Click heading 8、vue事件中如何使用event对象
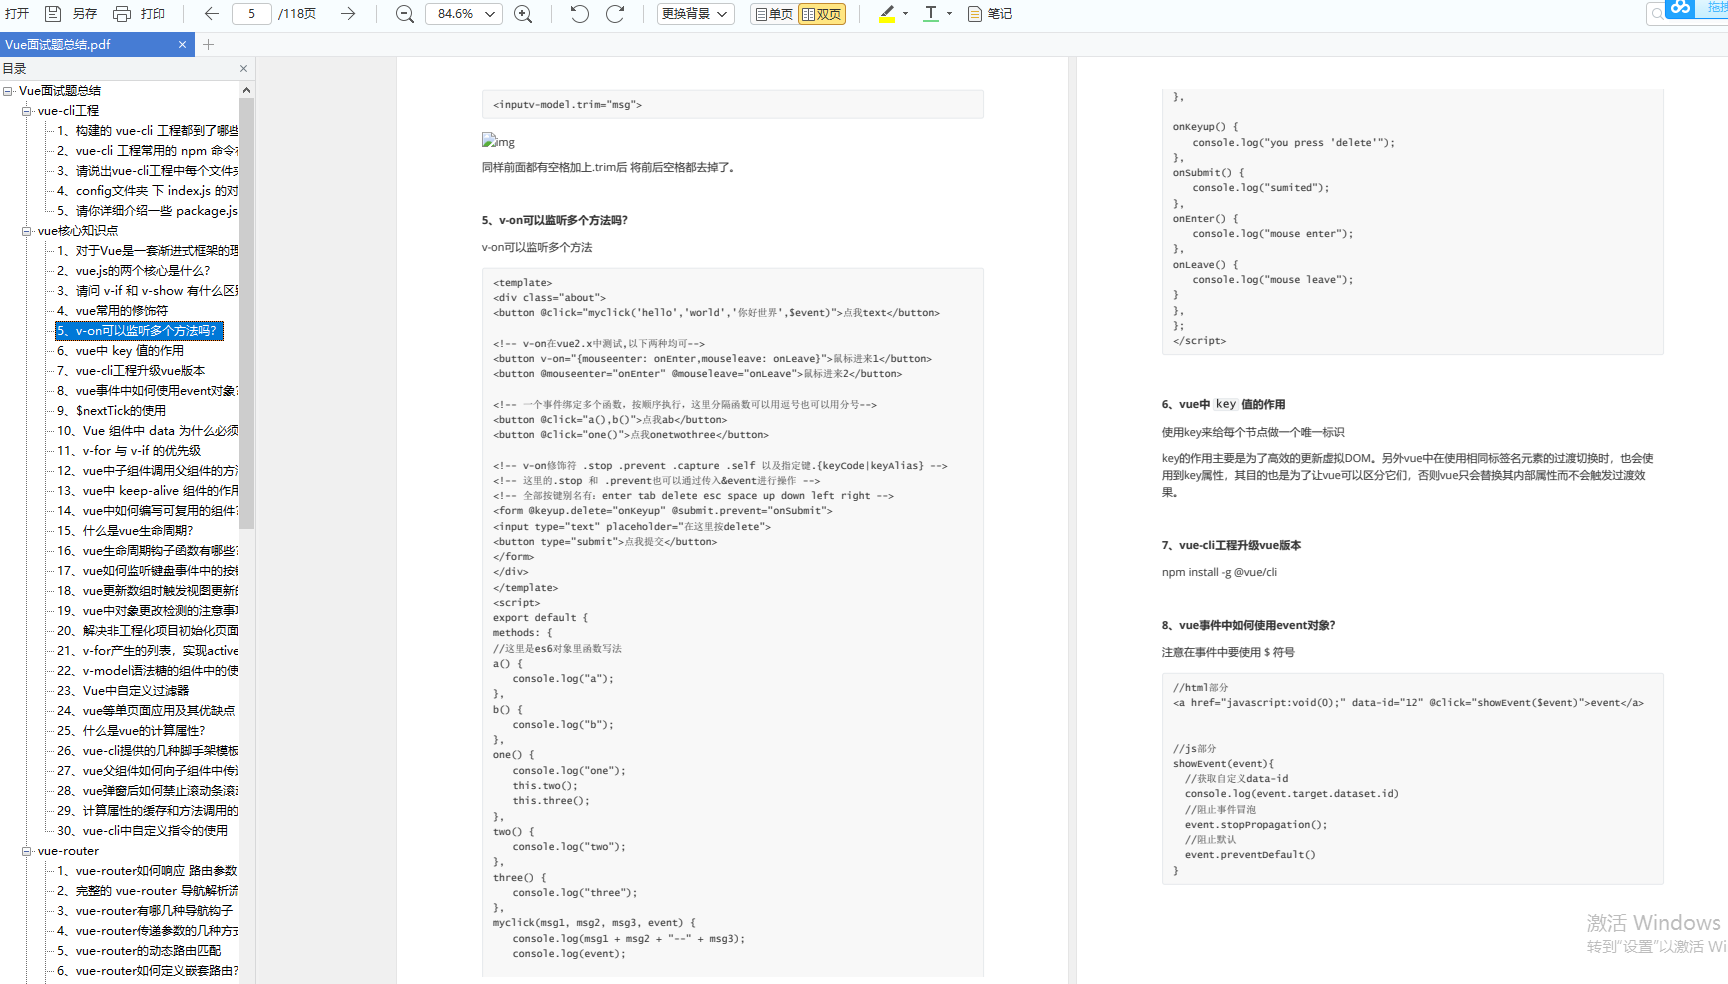 point(1248,625)
